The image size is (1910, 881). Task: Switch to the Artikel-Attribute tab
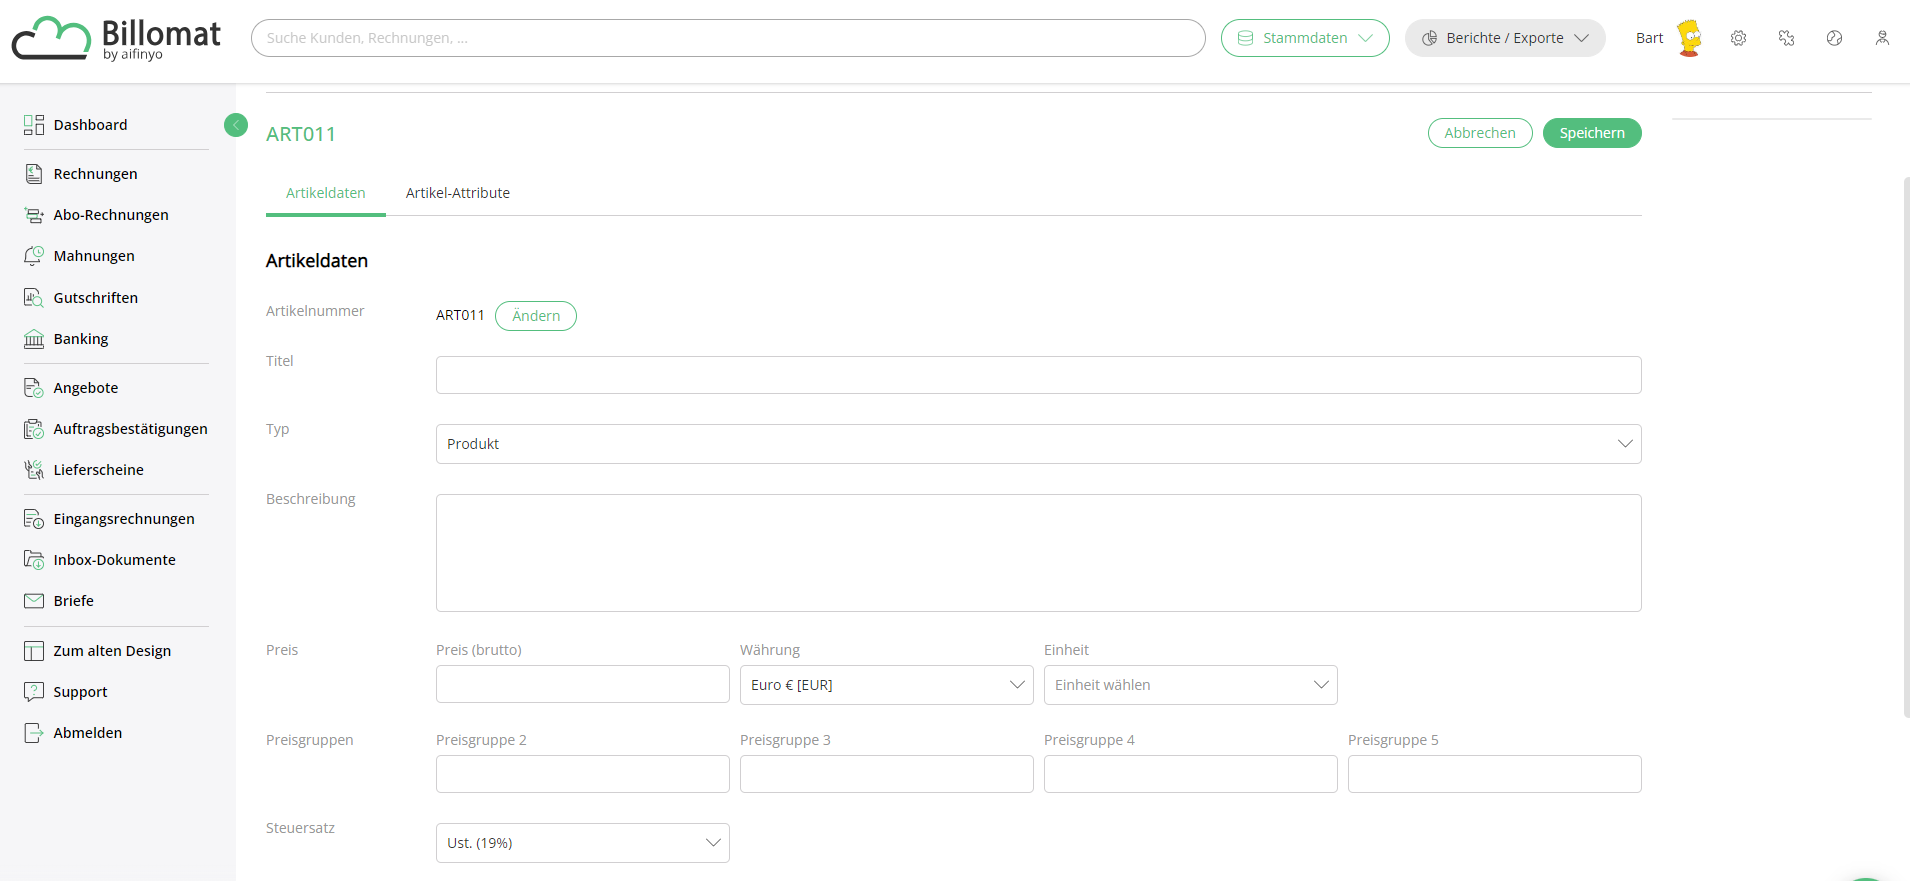[458, 193]
